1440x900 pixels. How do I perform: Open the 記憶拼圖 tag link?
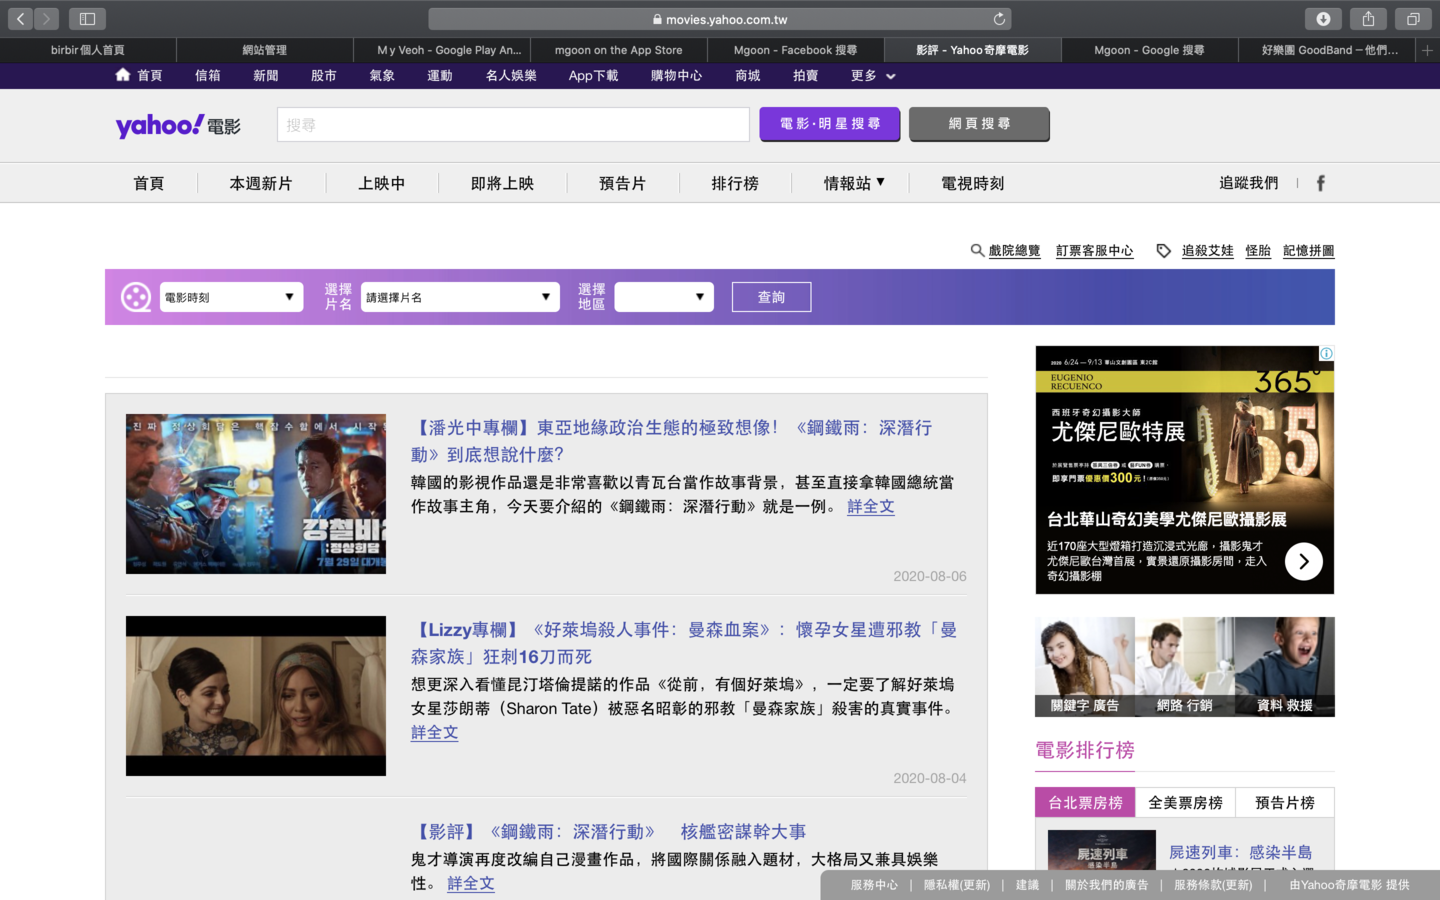(x=1309, y=251)
